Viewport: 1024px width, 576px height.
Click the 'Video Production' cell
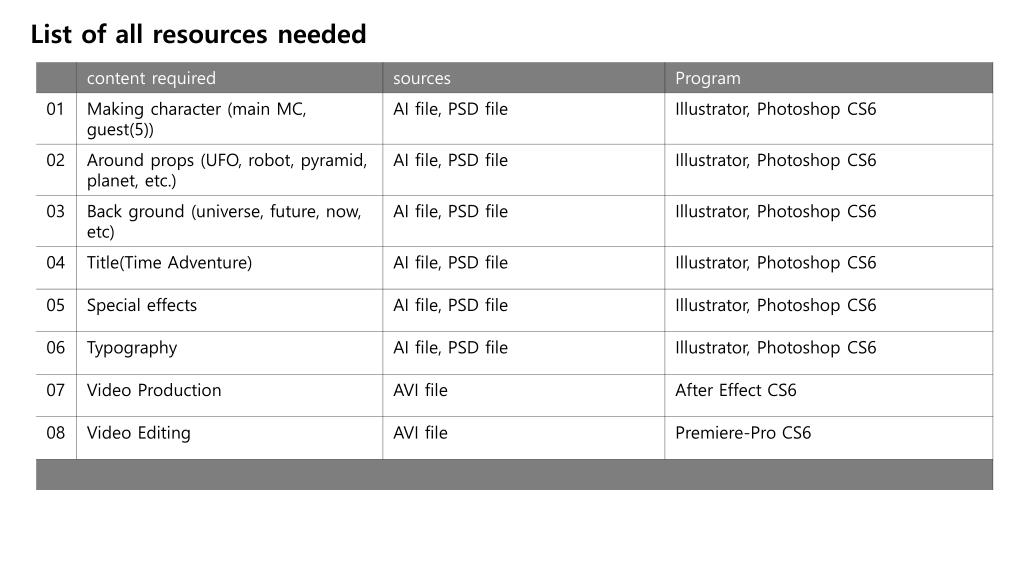click(x=229, y=395)
